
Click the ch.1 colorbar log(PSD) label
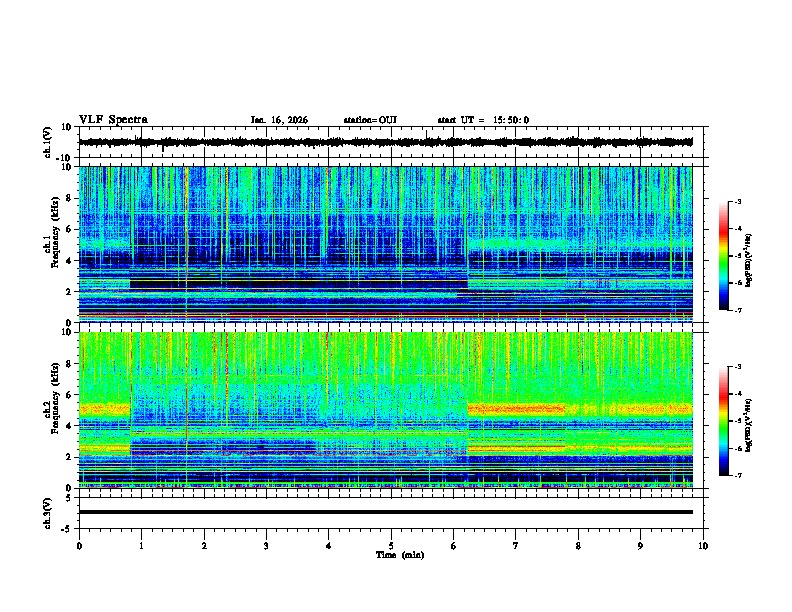pos(748,260)
